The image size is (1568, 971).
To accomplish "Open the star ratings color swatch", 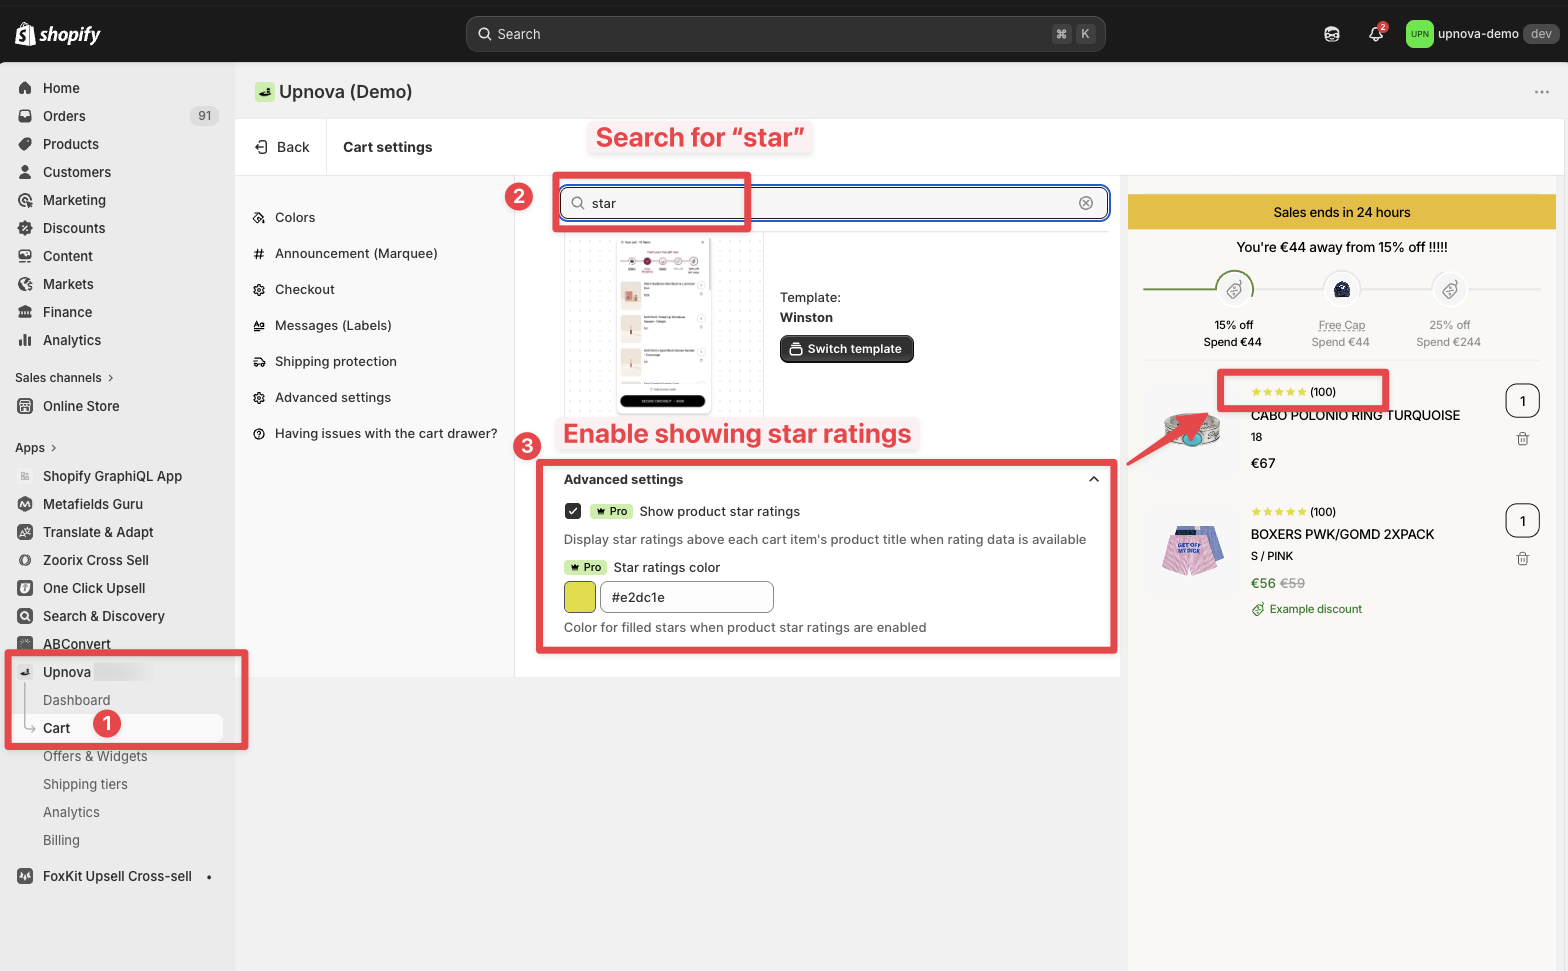I will point(580,597).
